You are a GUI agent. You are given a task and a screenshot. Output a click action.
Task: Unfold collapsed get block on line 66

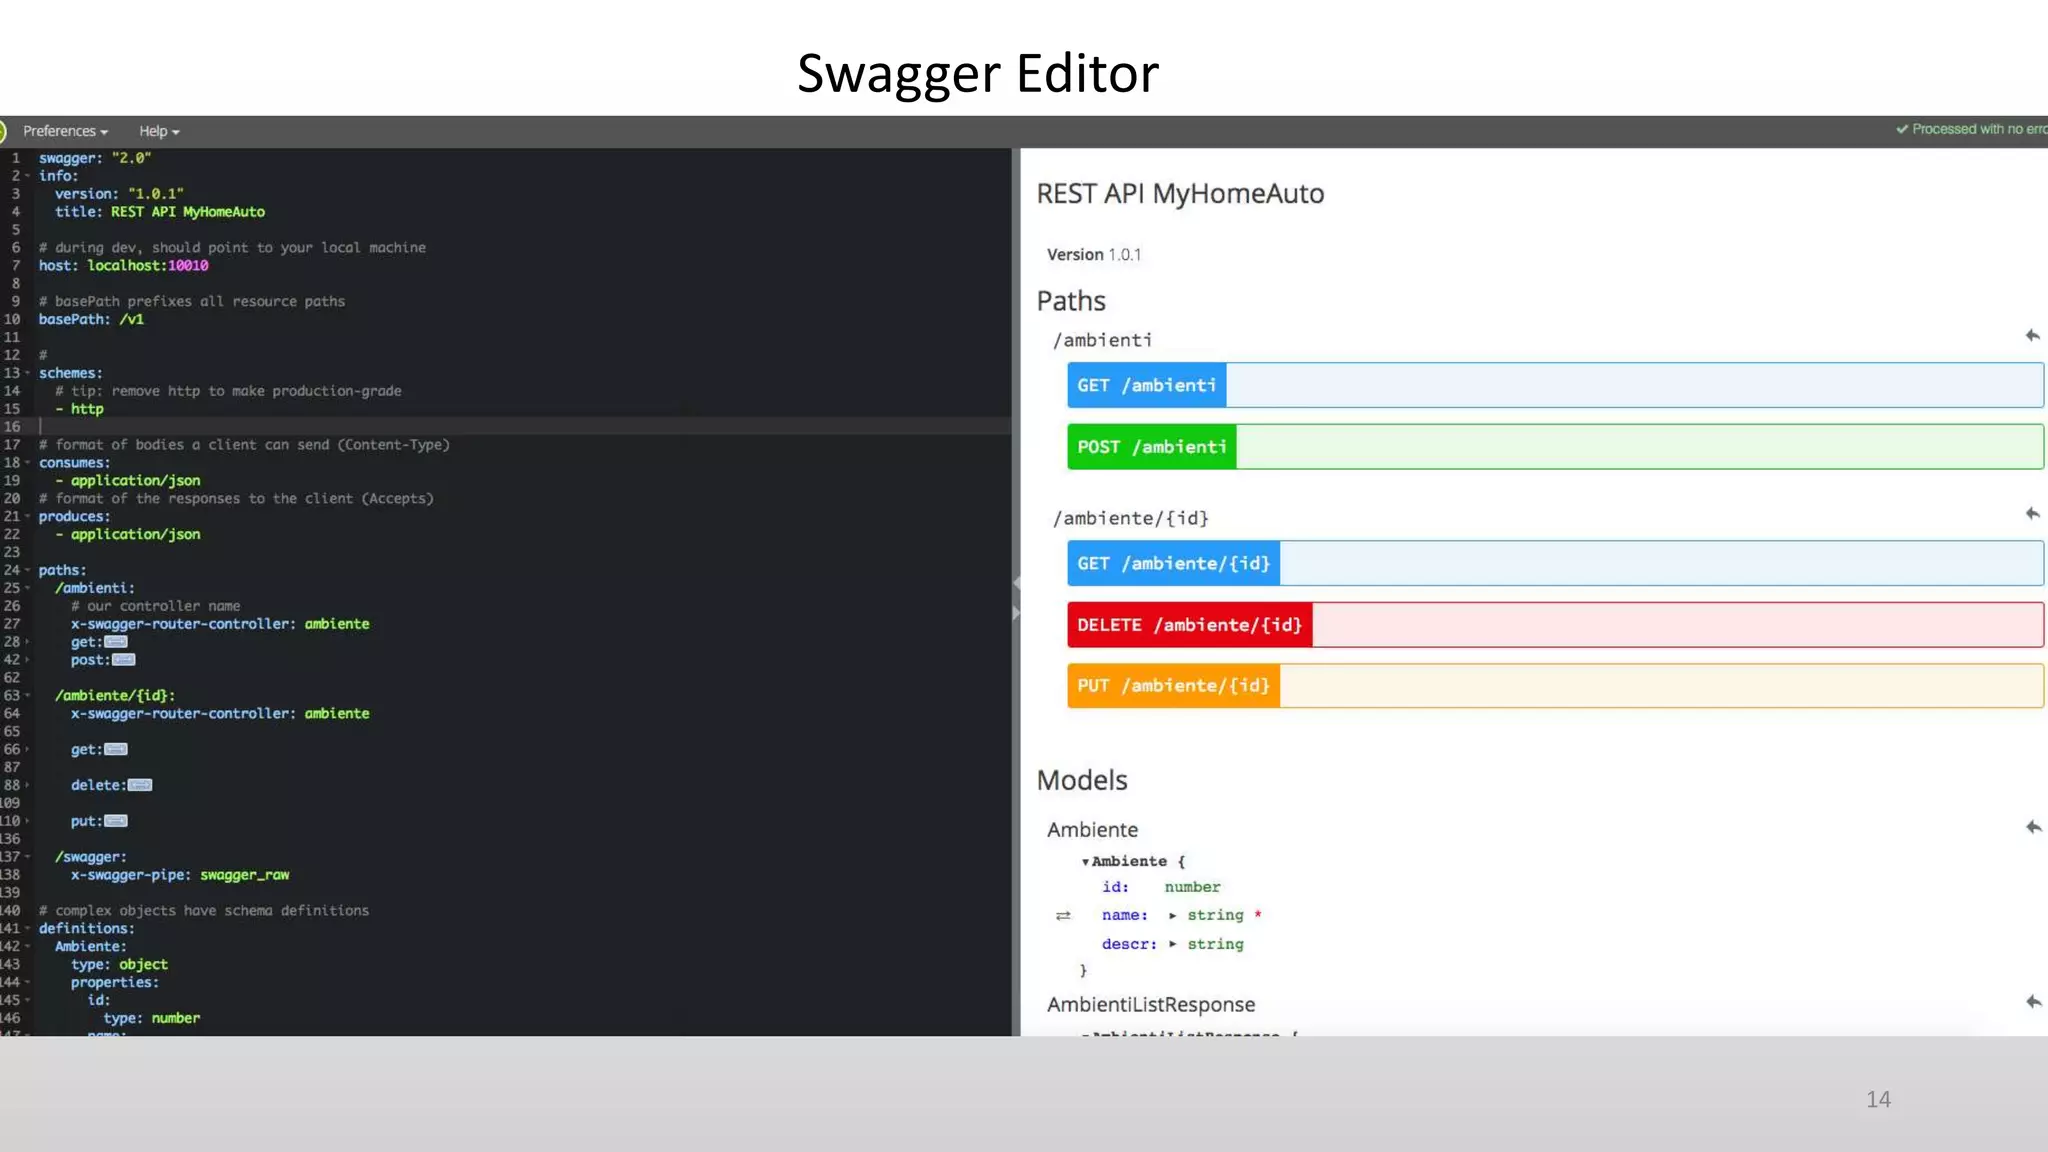(116, 749)
